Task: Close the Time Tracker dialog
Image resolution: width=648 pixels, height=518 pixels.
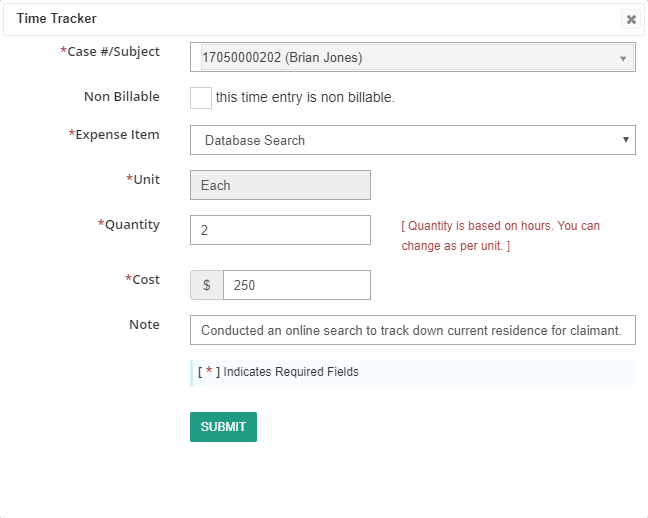Action: click(x=631, y=19)
